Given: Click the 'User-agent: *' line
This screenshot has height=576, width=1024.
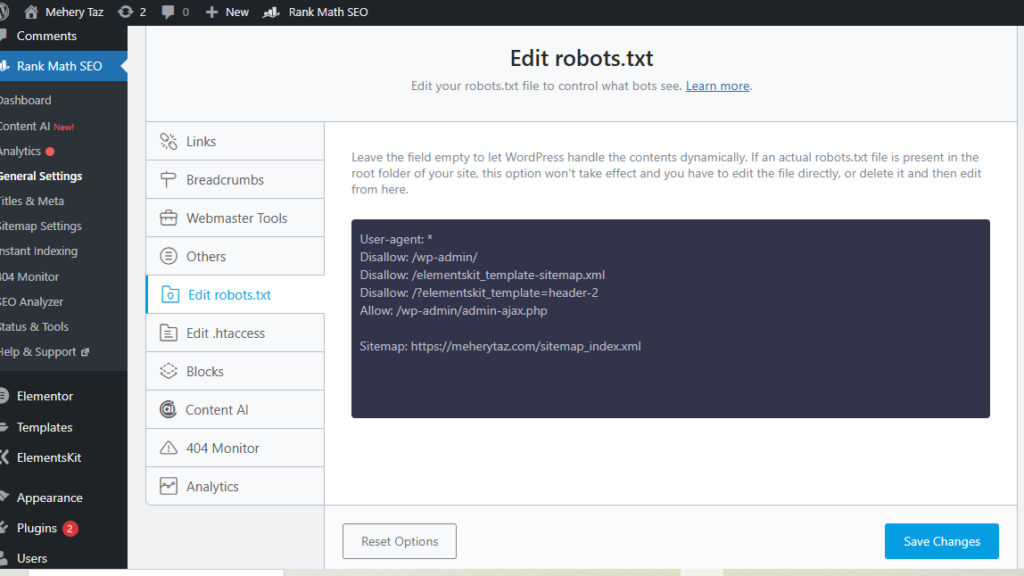Looking at the screenshot, I should point(396,240).
